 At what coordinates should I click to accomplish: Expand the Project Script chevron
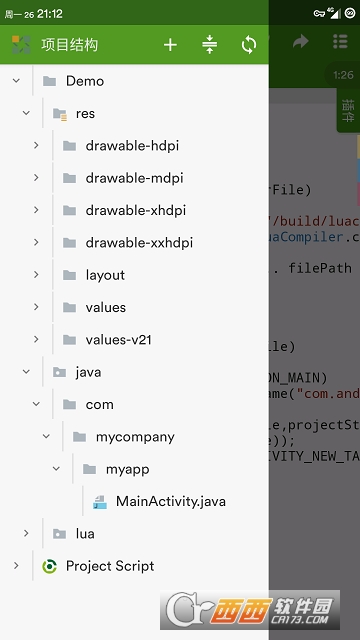coord(16,566)
